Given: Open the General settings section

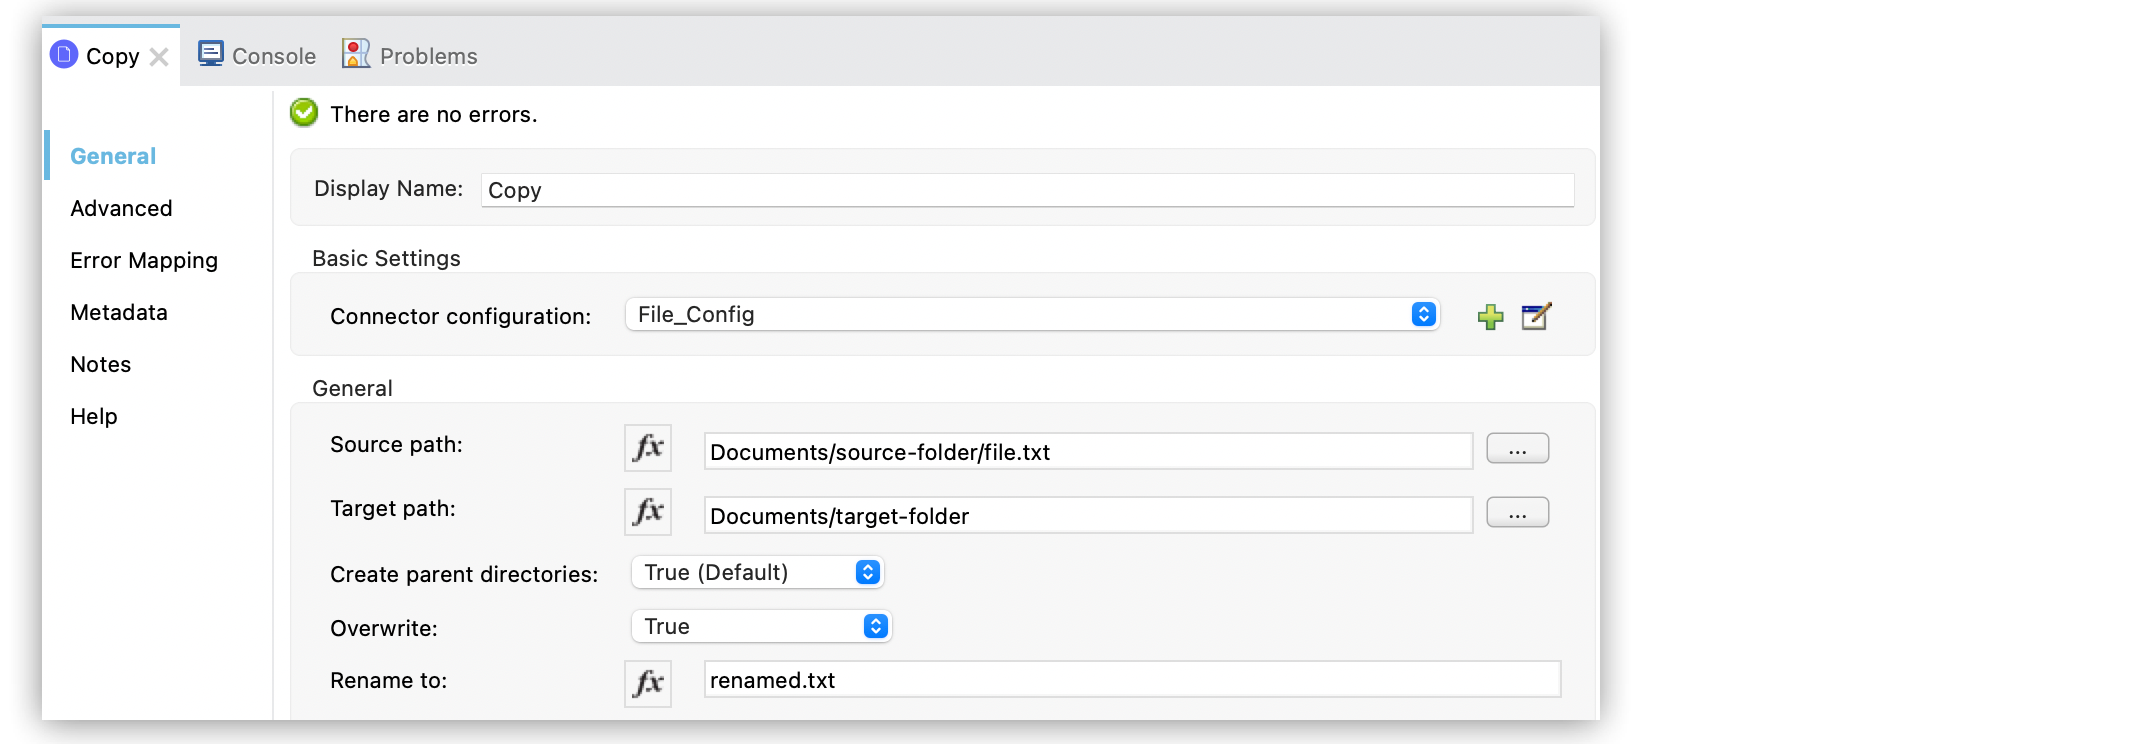Looking at the screenshot, I should click(113, 156).
